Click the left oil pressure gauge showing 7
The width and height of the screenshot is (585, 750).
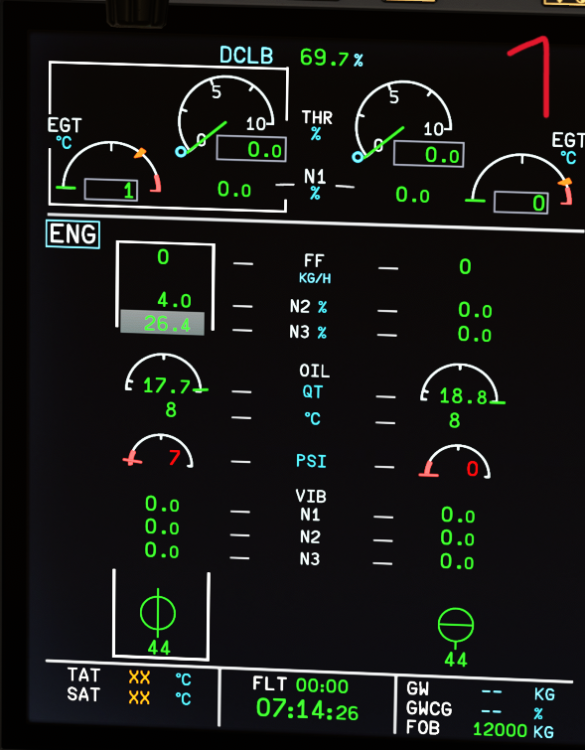[158, 451]
